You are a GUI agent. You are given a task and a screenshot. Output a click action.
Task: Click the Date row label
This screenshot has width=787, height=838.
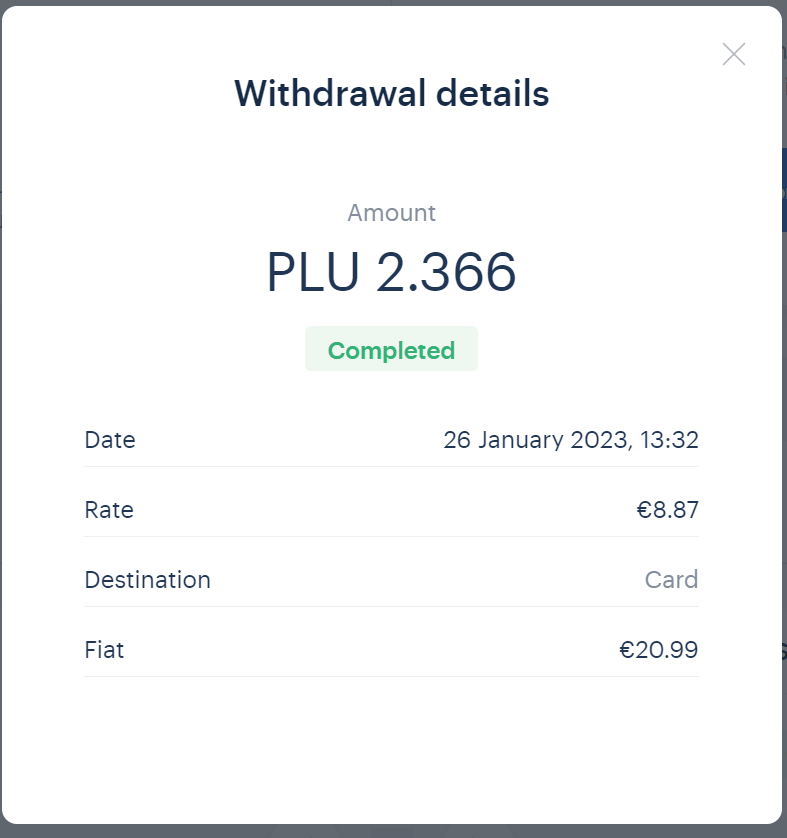pyautogui.click(x=110, y=440)
